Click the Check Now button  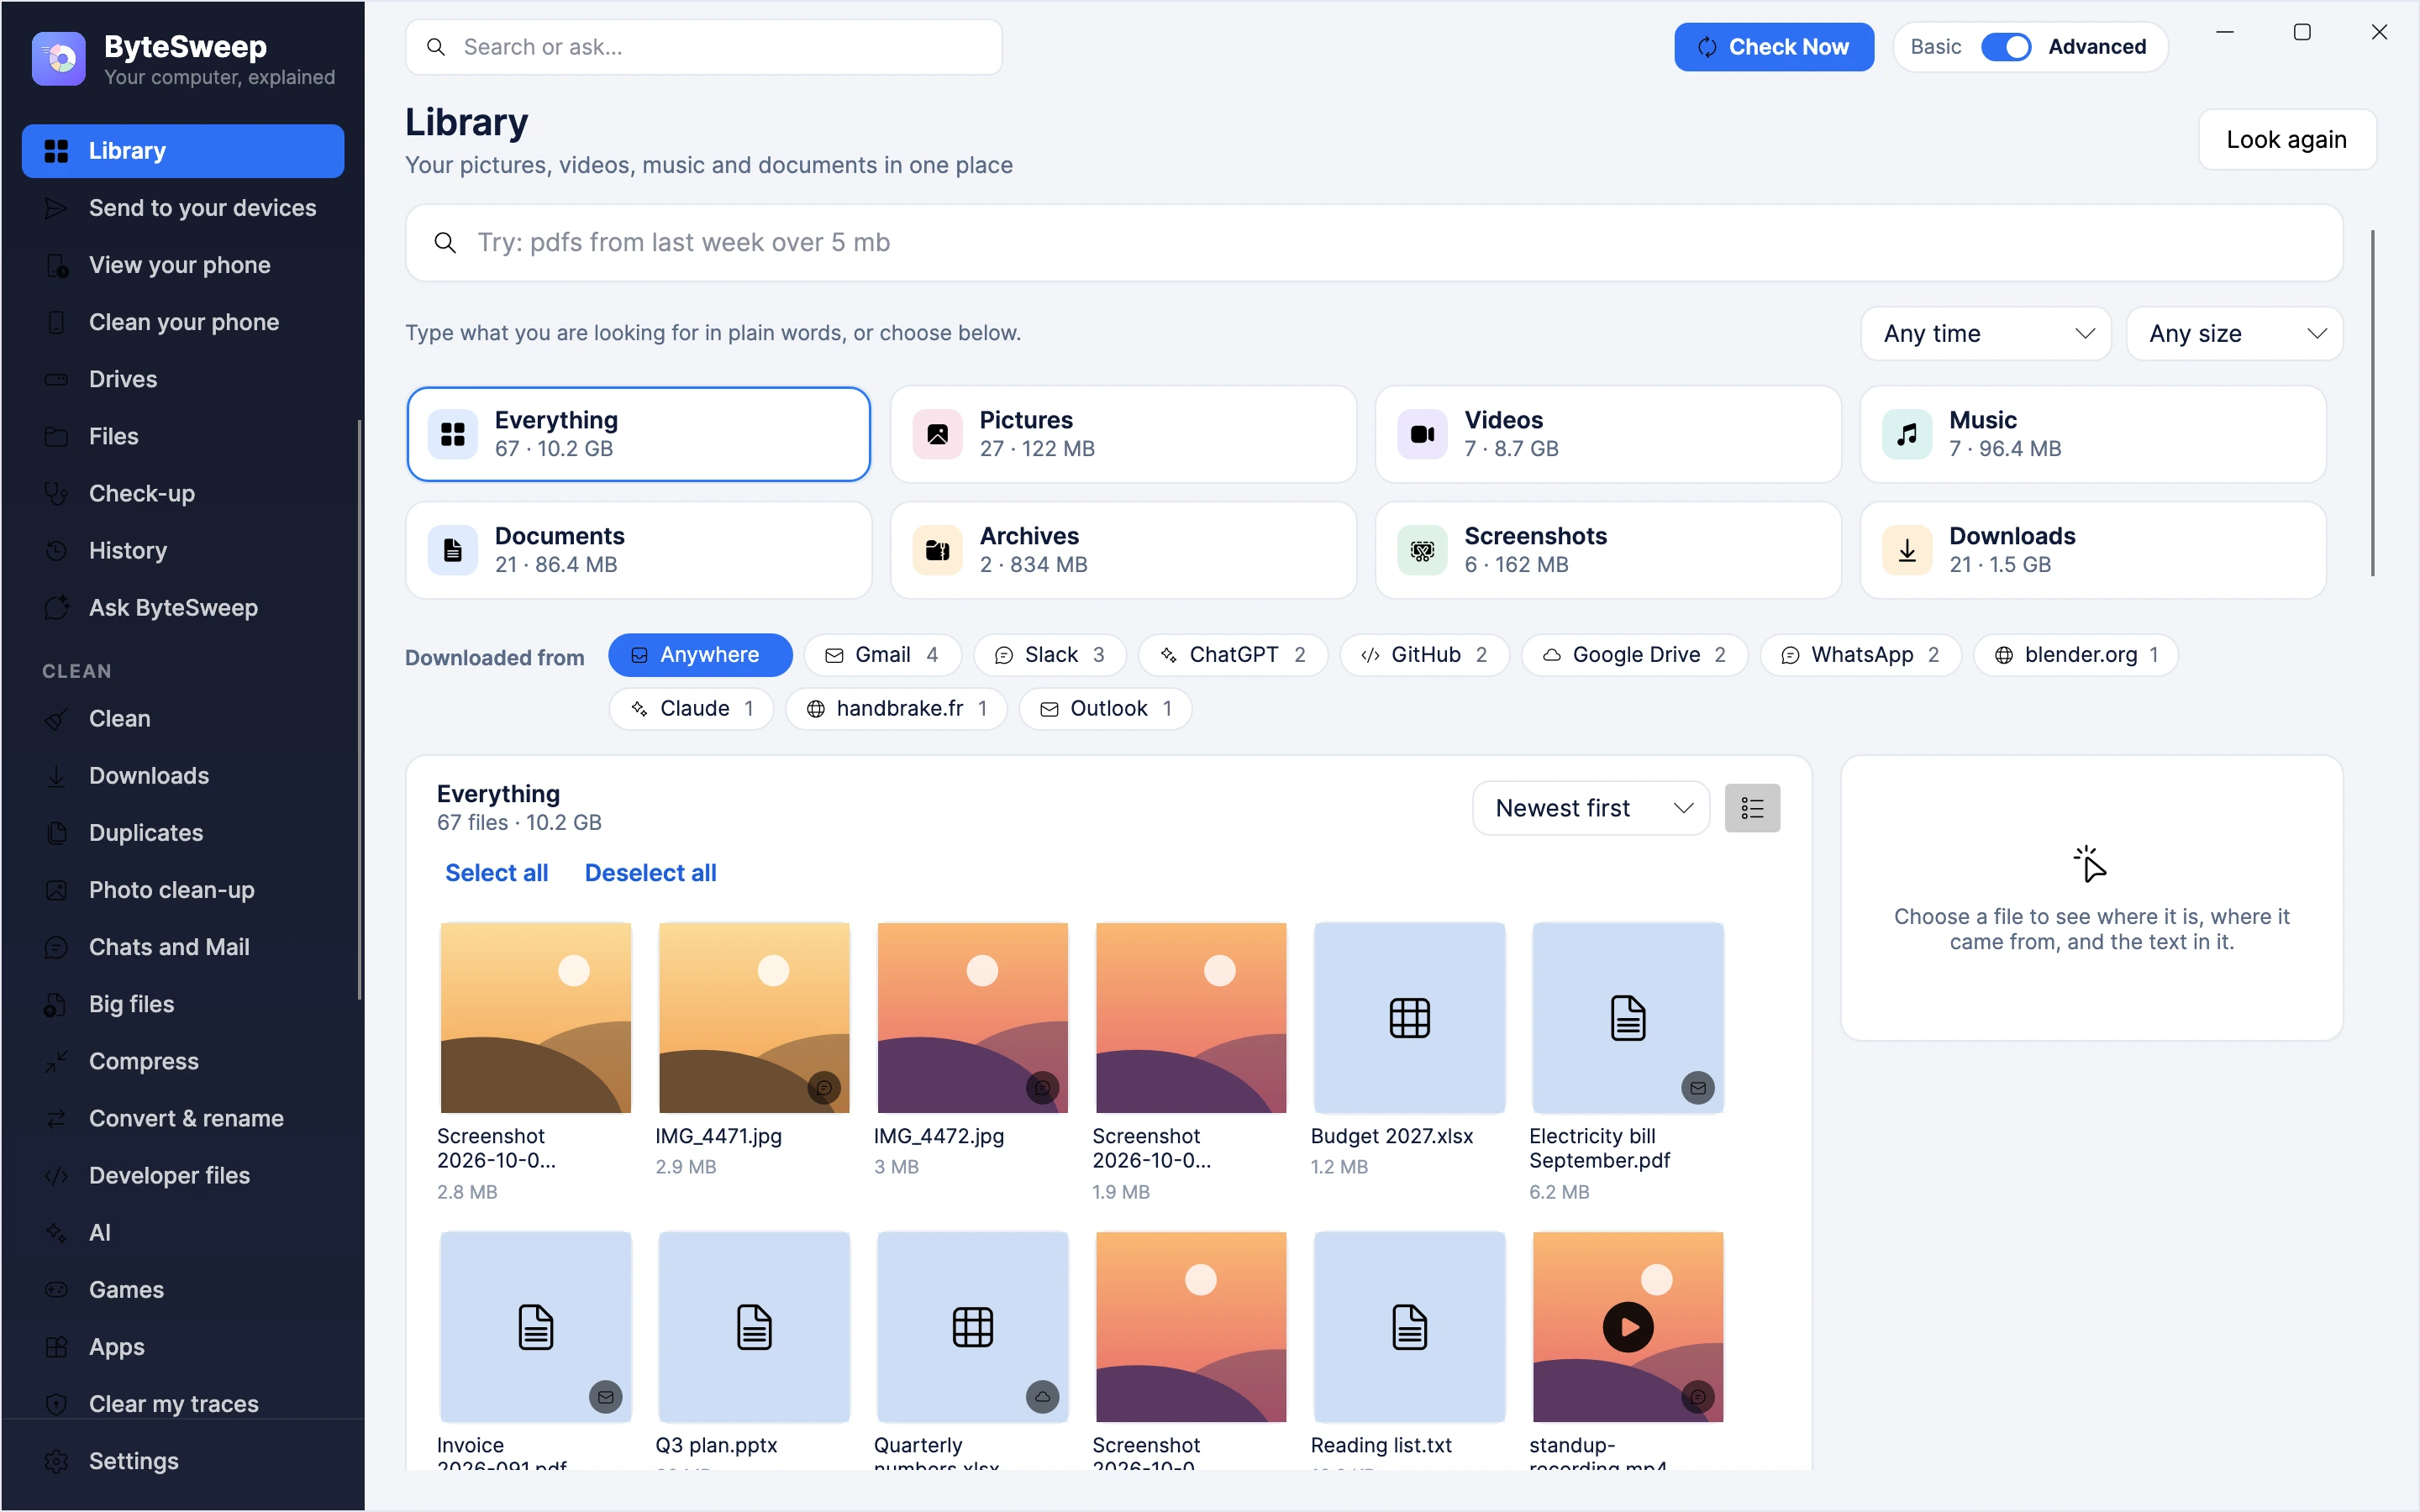tap(1774, 47)
